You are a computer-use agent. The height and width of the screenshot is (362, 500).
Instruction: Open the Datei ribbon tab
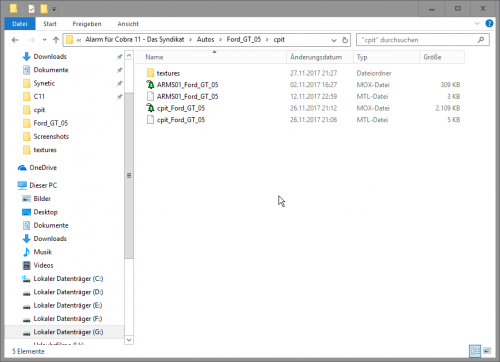(20, 24)
